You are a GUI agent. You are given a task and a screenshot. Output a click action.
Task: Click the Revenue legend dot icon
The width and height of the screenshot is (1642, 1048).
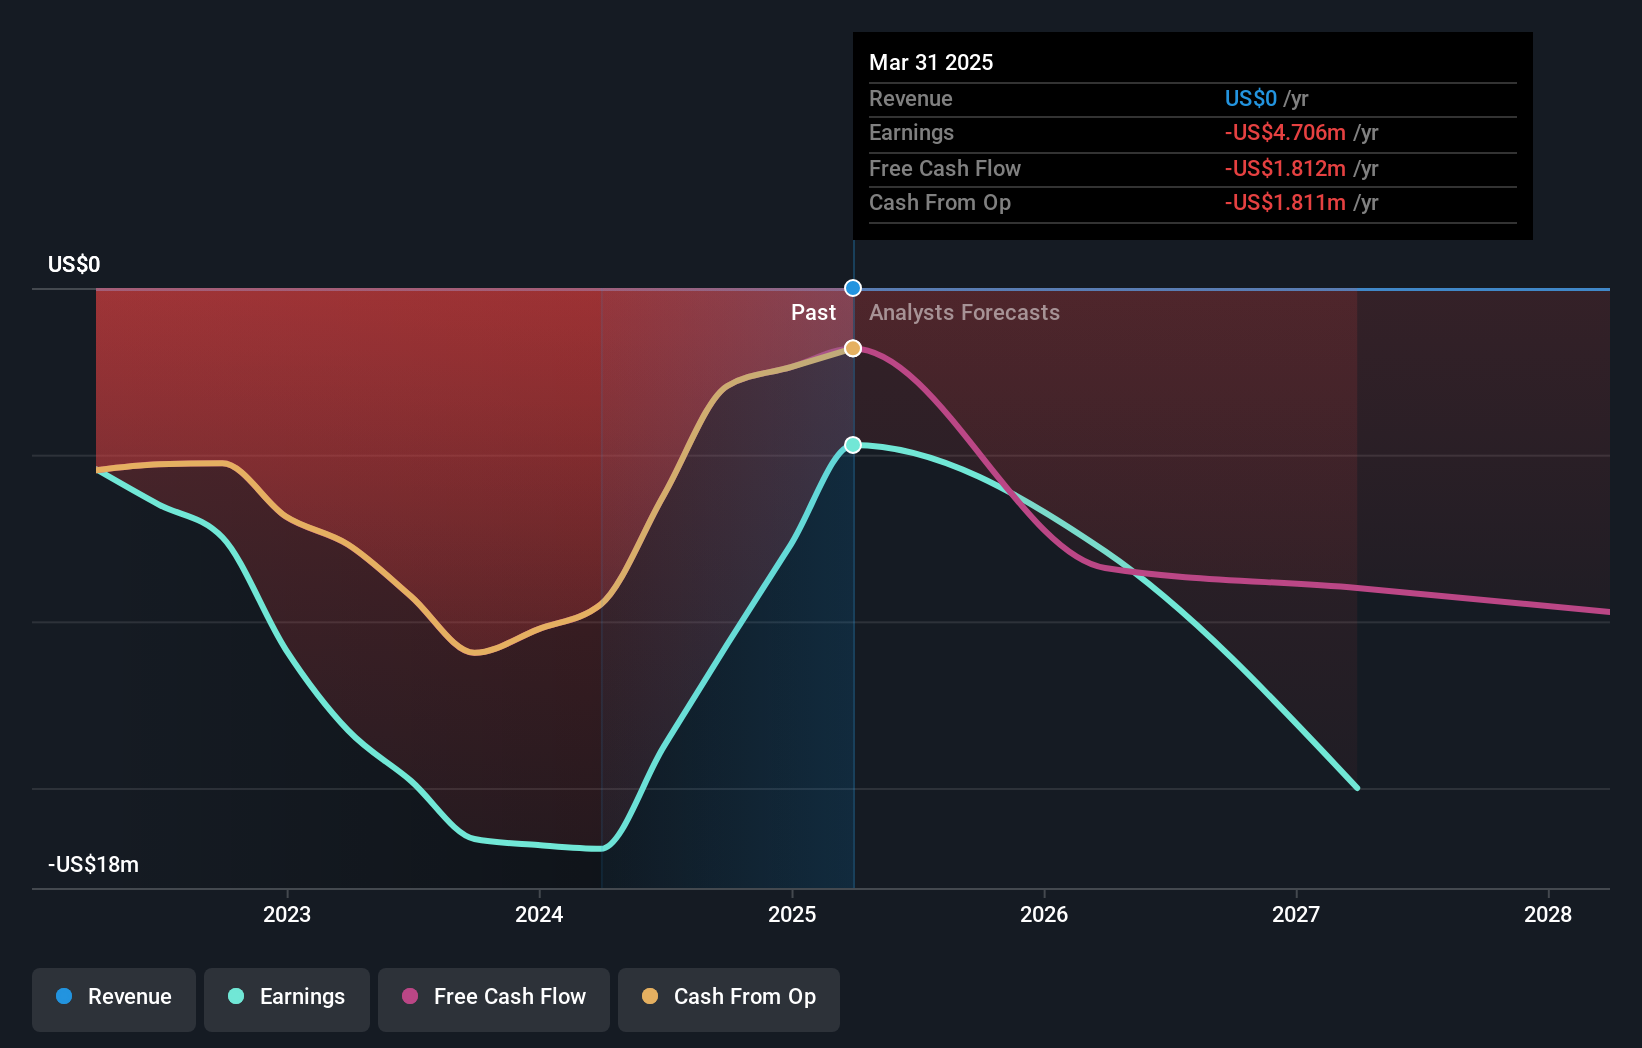point(63,997)
